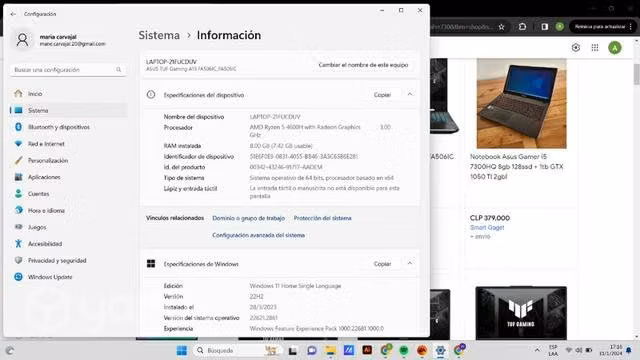The height and width of the screenshot is (360, 640).
Task: Click the Accesibilidad figure icon
Action: 18,244
